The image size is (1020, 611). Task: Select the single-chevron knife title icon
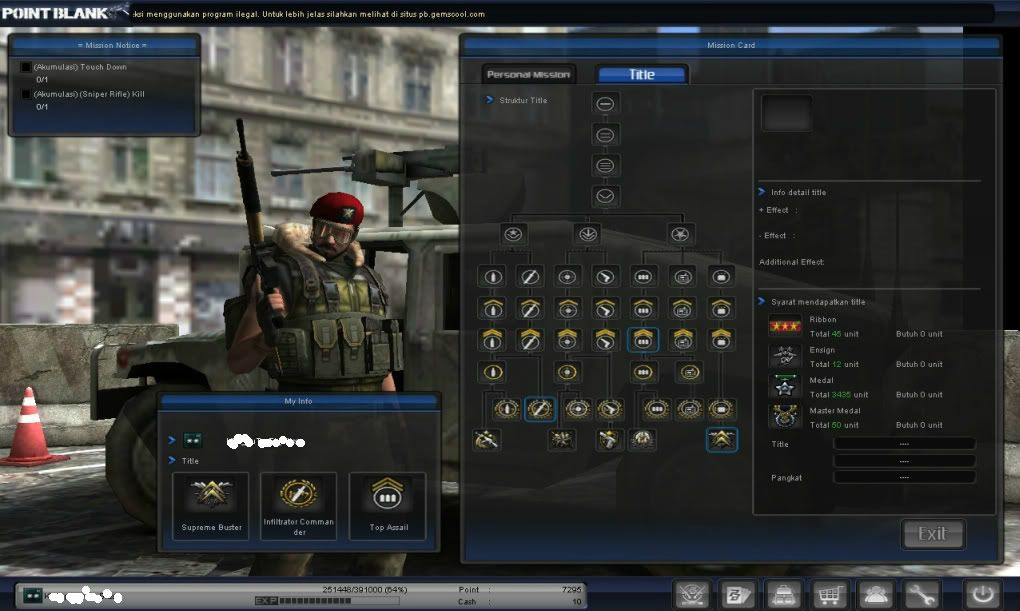click(530, 308)
